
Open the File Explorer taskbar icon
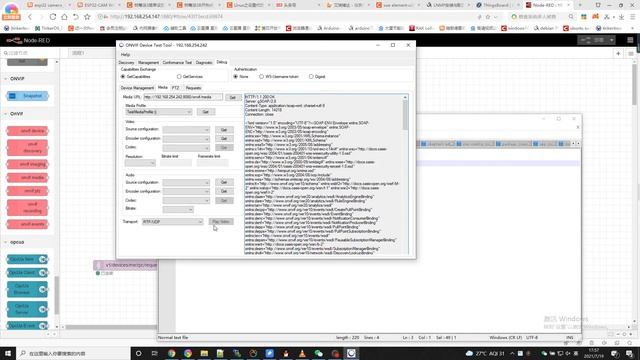[204, 353]
